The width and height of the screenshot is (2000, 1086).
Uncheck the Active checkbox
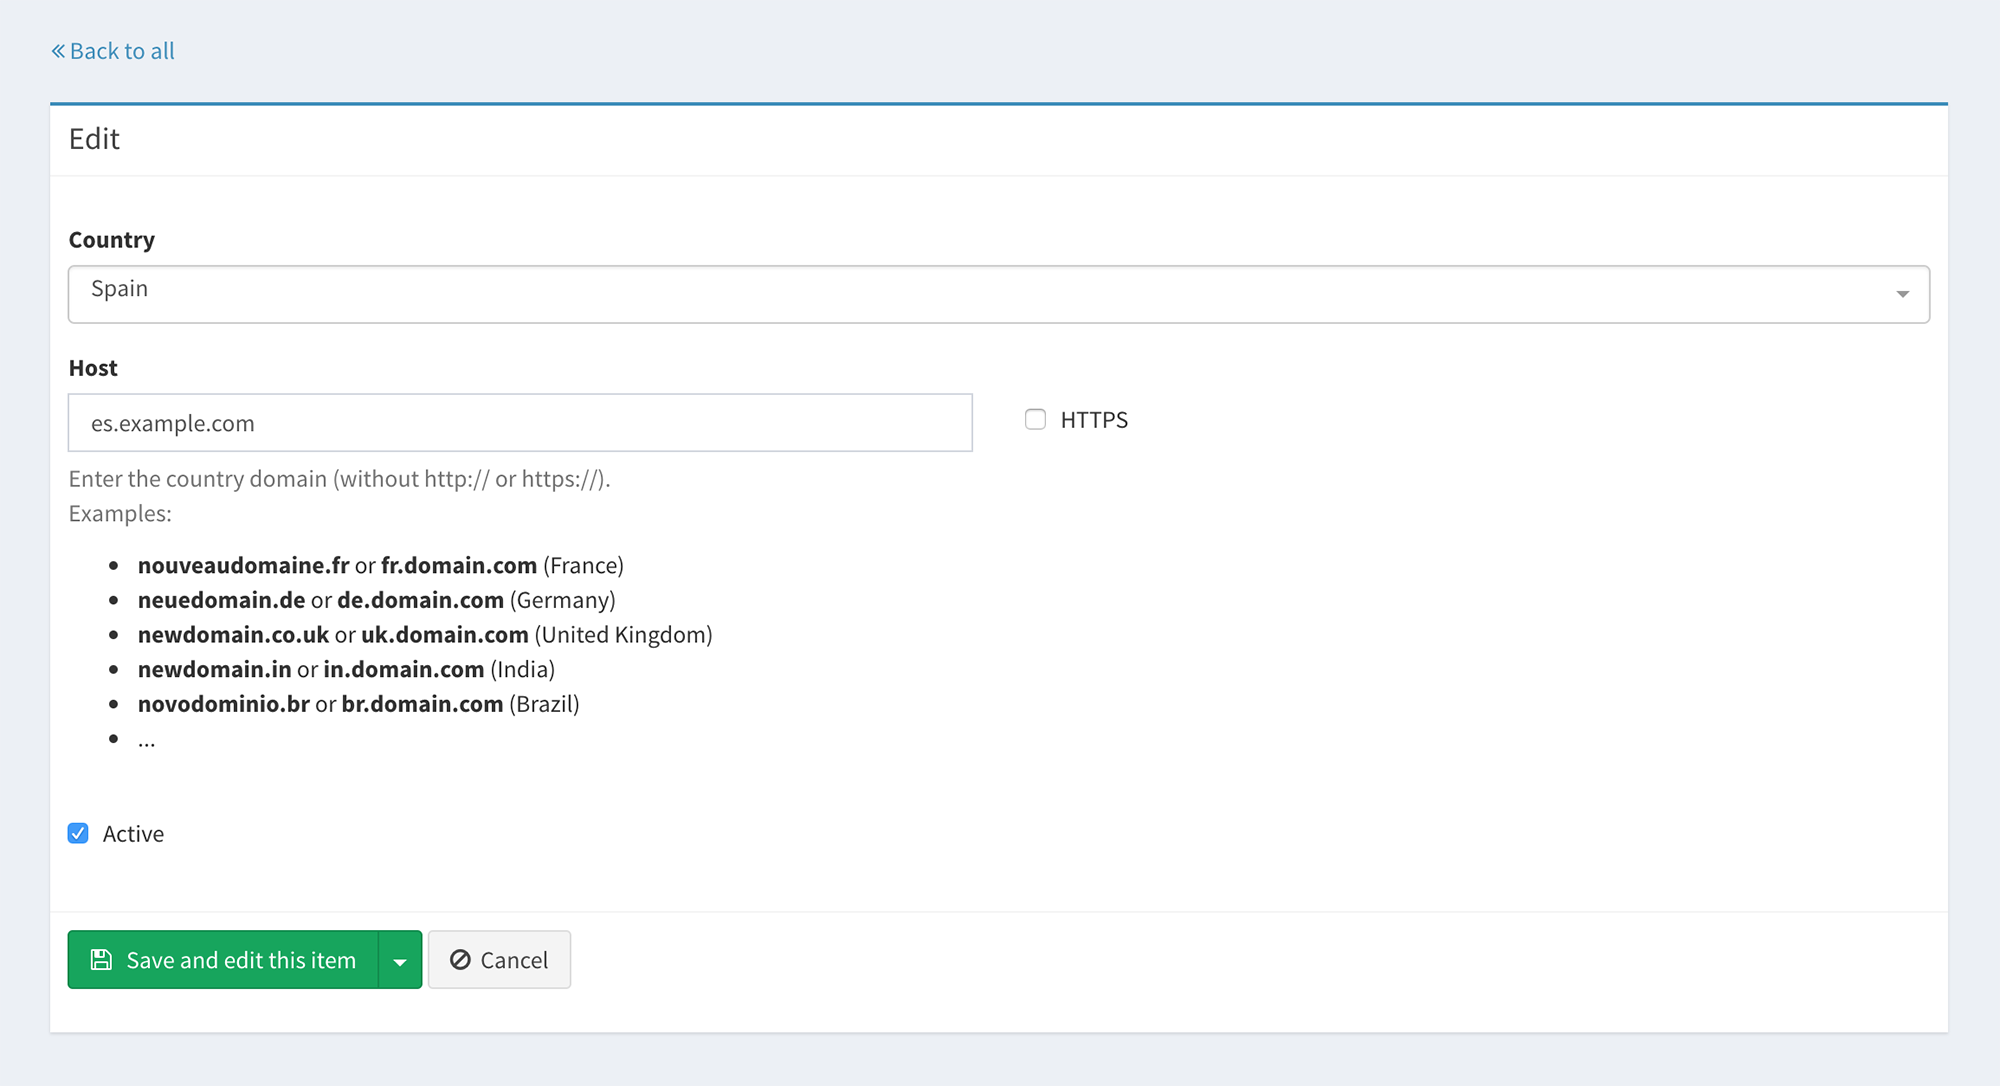point(78,834)
